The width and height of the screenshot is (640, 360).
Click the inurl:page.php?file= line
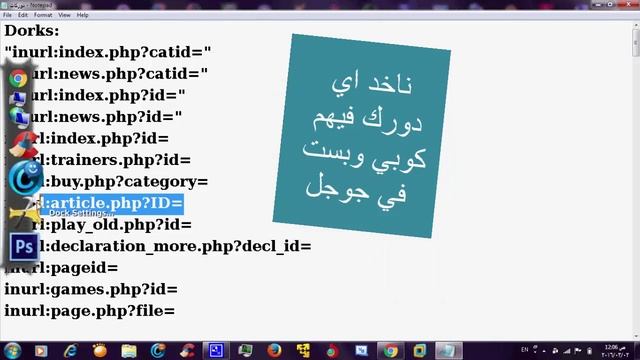89,311
